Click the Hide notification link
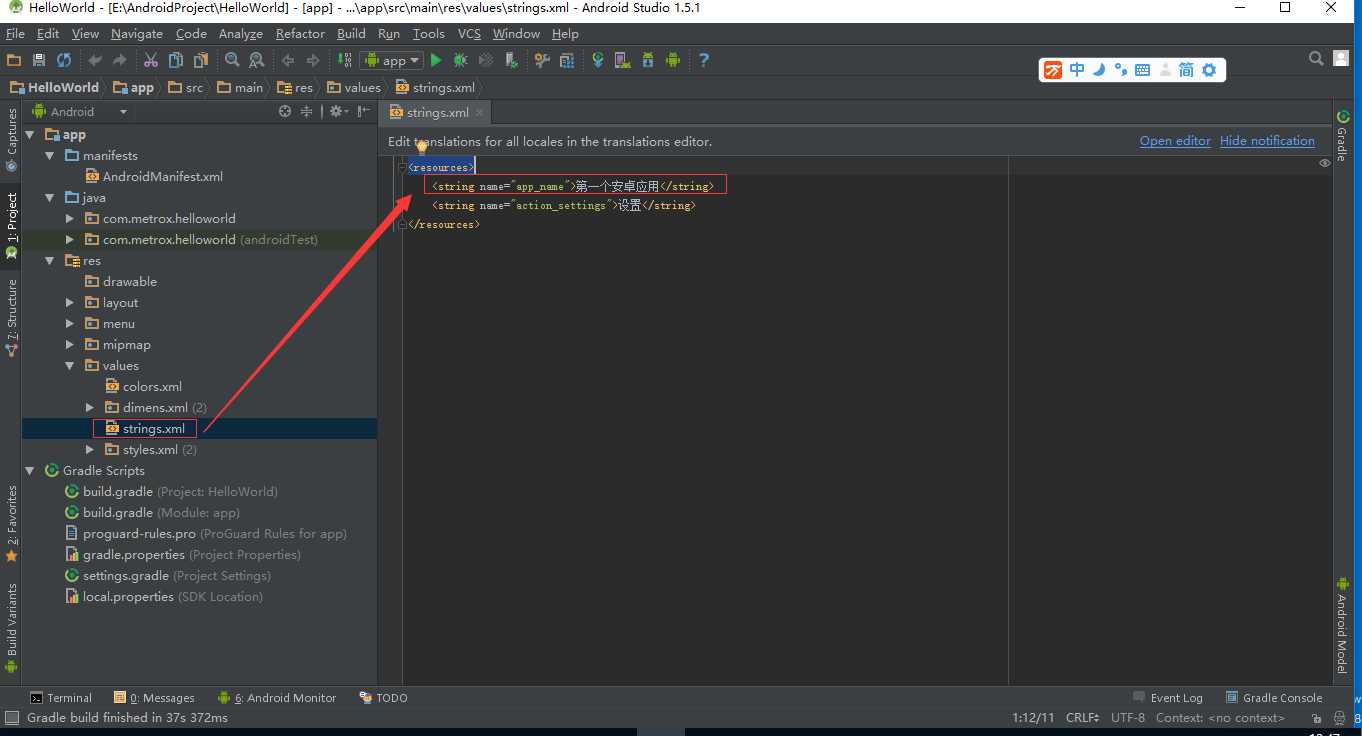 1267,141
